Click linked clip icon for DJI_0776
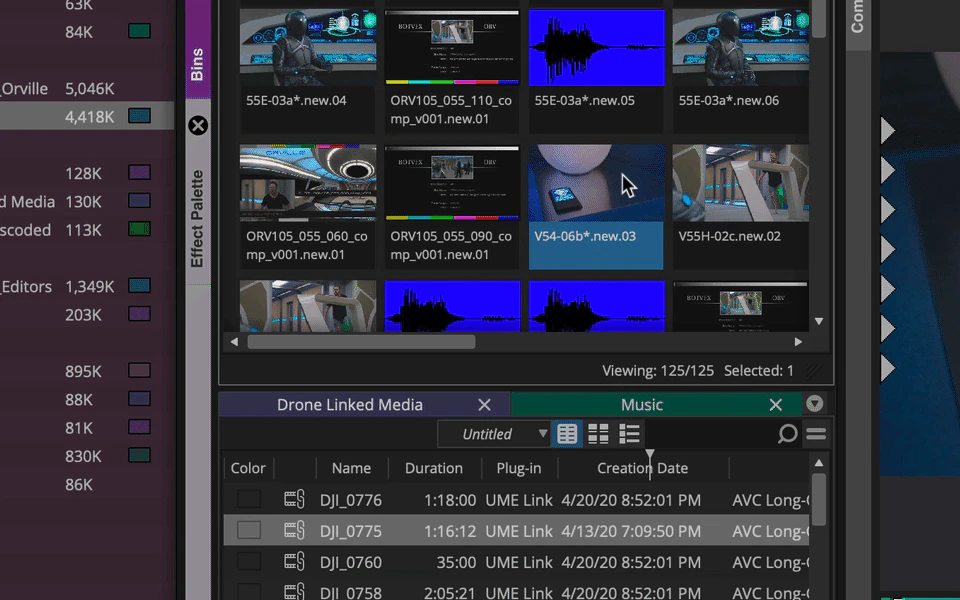The height and width of the screenshot is (600, 960). tap(294, 499)
